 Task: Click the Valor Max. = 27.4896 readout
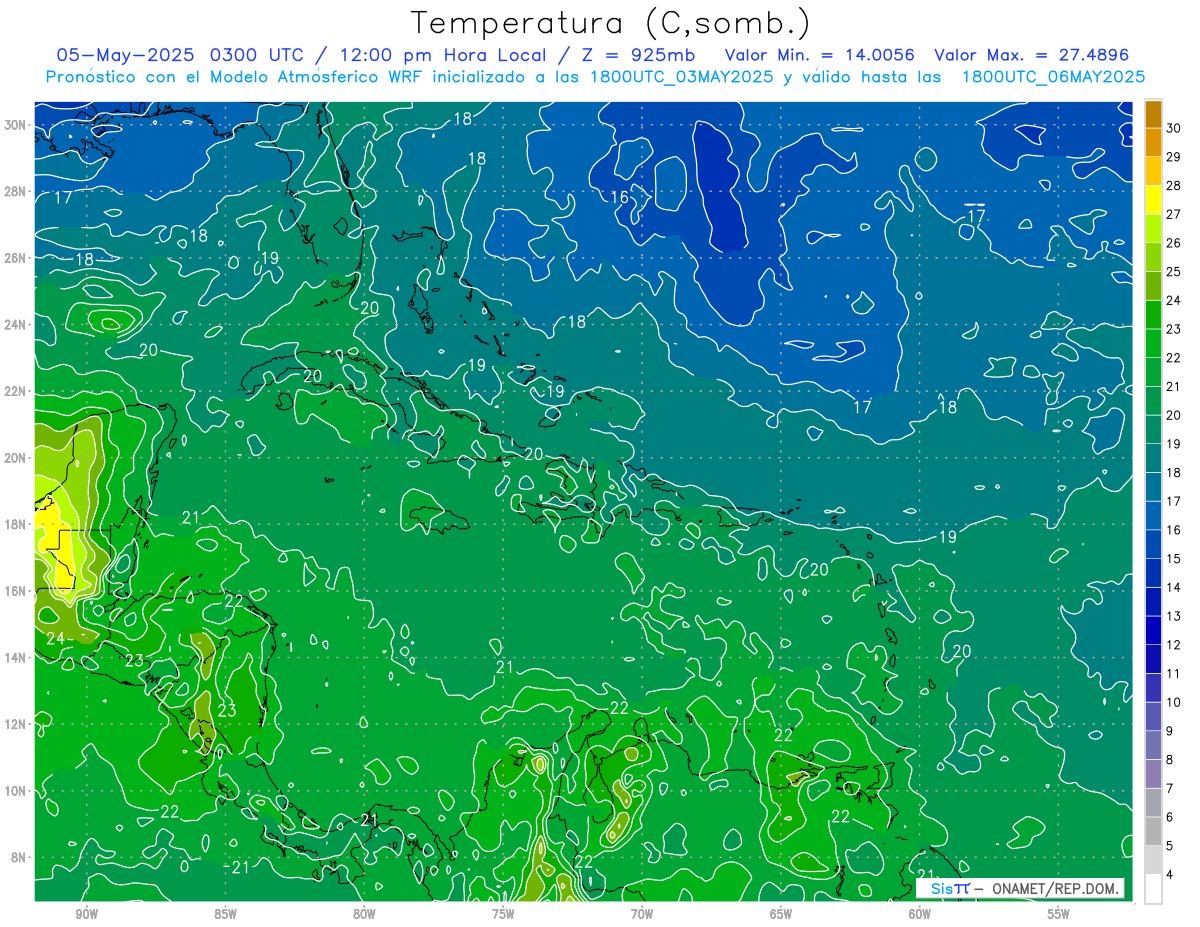point(1031,55)
